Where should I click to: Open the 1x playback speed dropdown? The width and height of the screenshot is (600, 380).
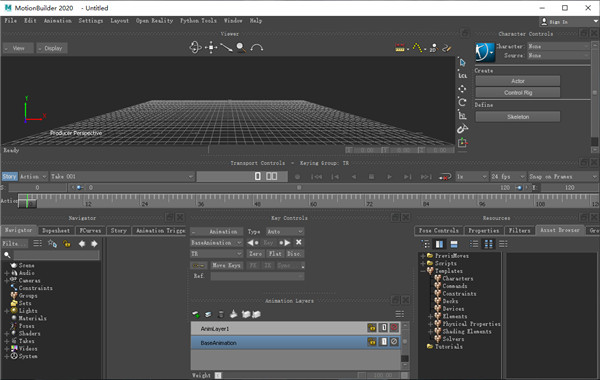coord(471,176)
